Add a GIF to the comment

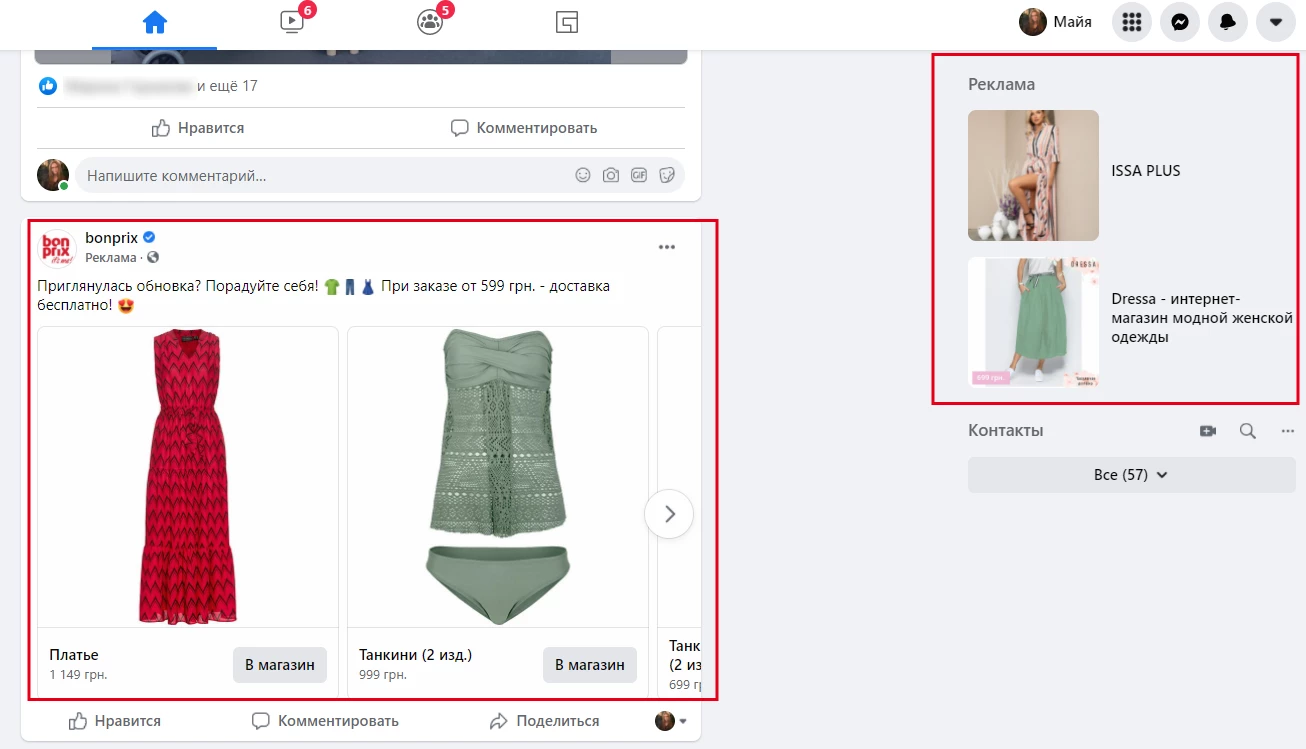(x=639, y=175)
